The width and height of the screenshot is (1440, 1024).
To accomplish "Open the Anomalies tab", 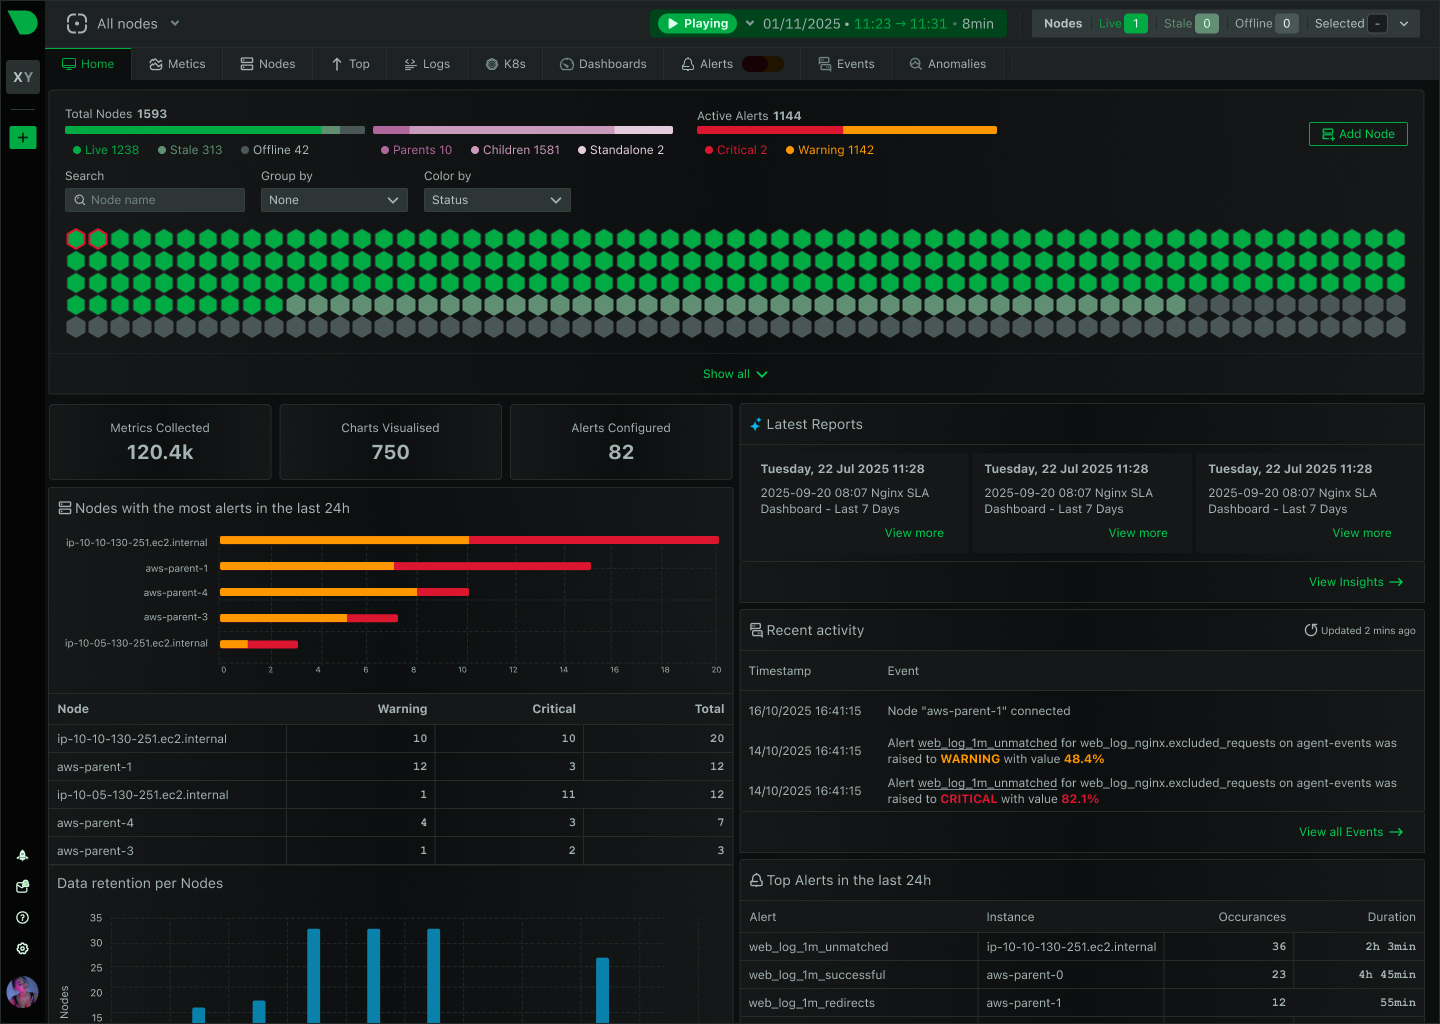I will coord(947,63).
